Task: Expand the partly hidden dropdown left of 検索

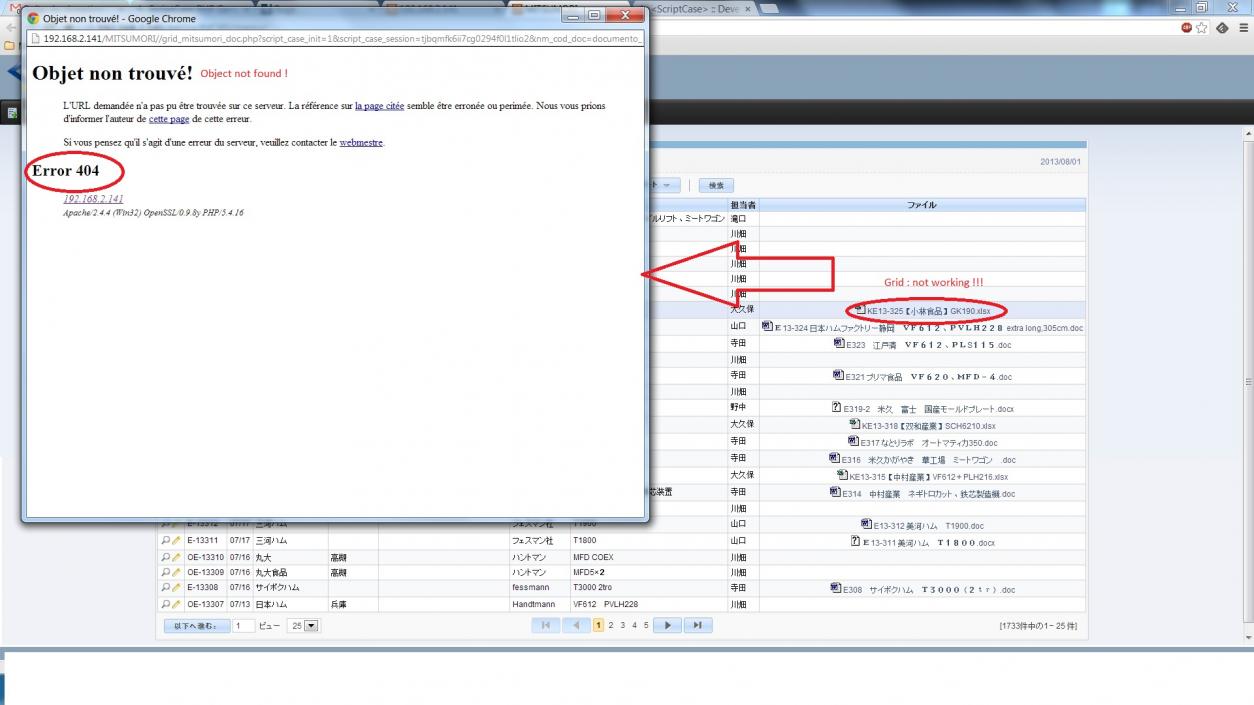Action: pyautogui.click(x=665, y=185)
